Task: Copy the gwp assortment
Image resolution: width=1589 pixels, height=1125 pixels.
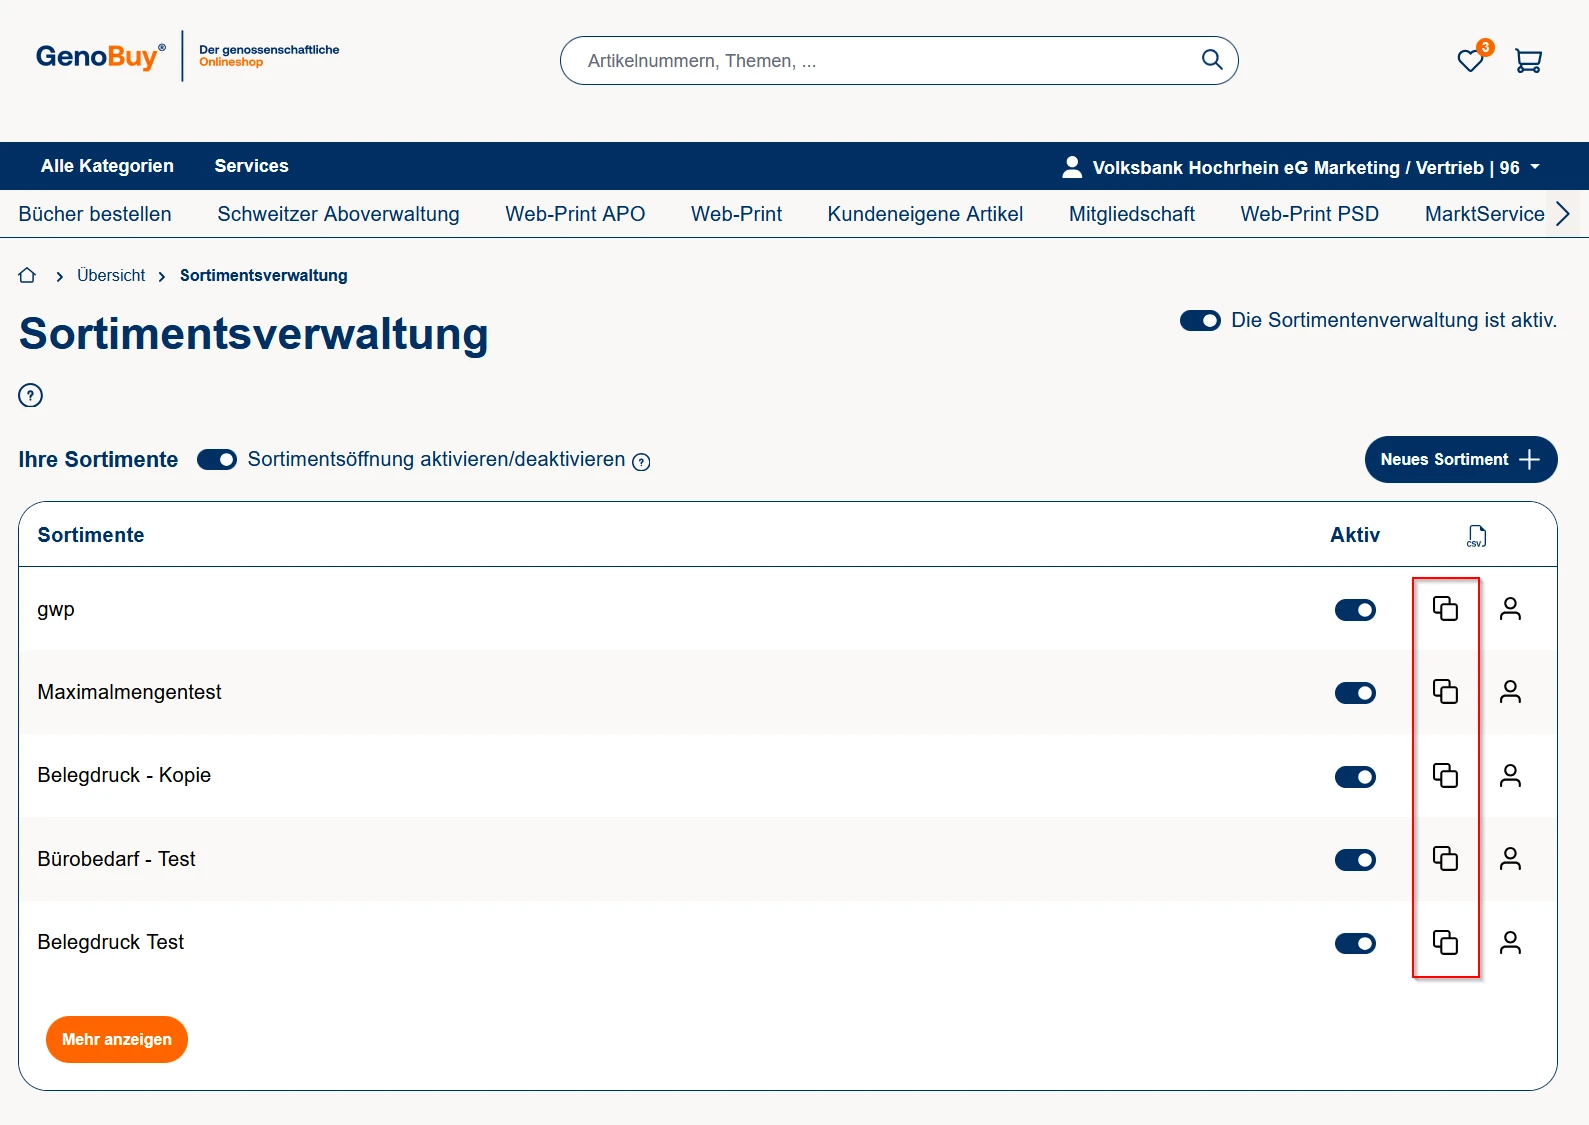Action: coord(1445,609)
